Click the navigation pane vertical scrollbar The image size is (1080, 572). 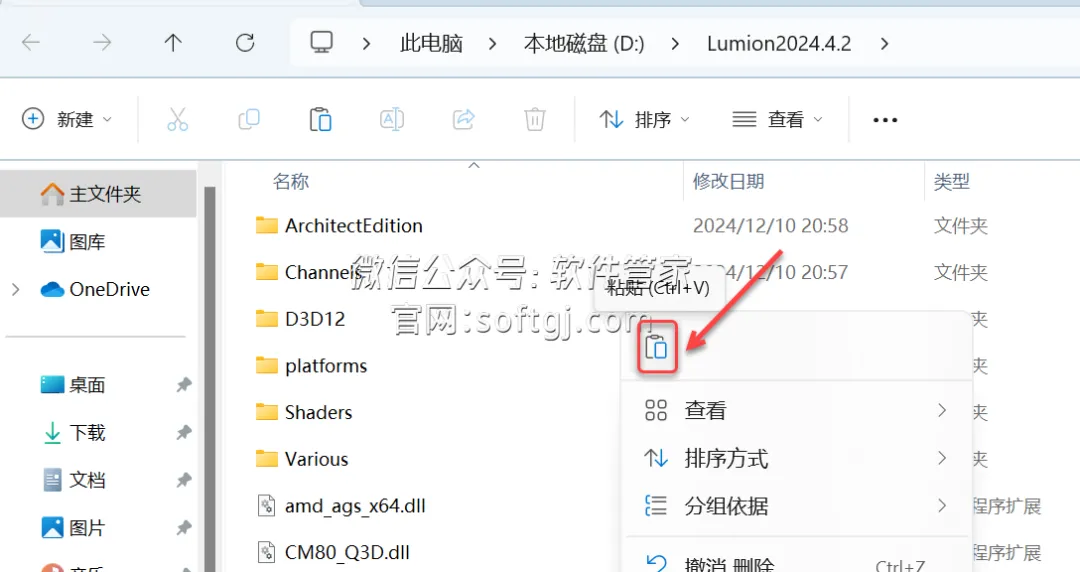pos(209,379)
